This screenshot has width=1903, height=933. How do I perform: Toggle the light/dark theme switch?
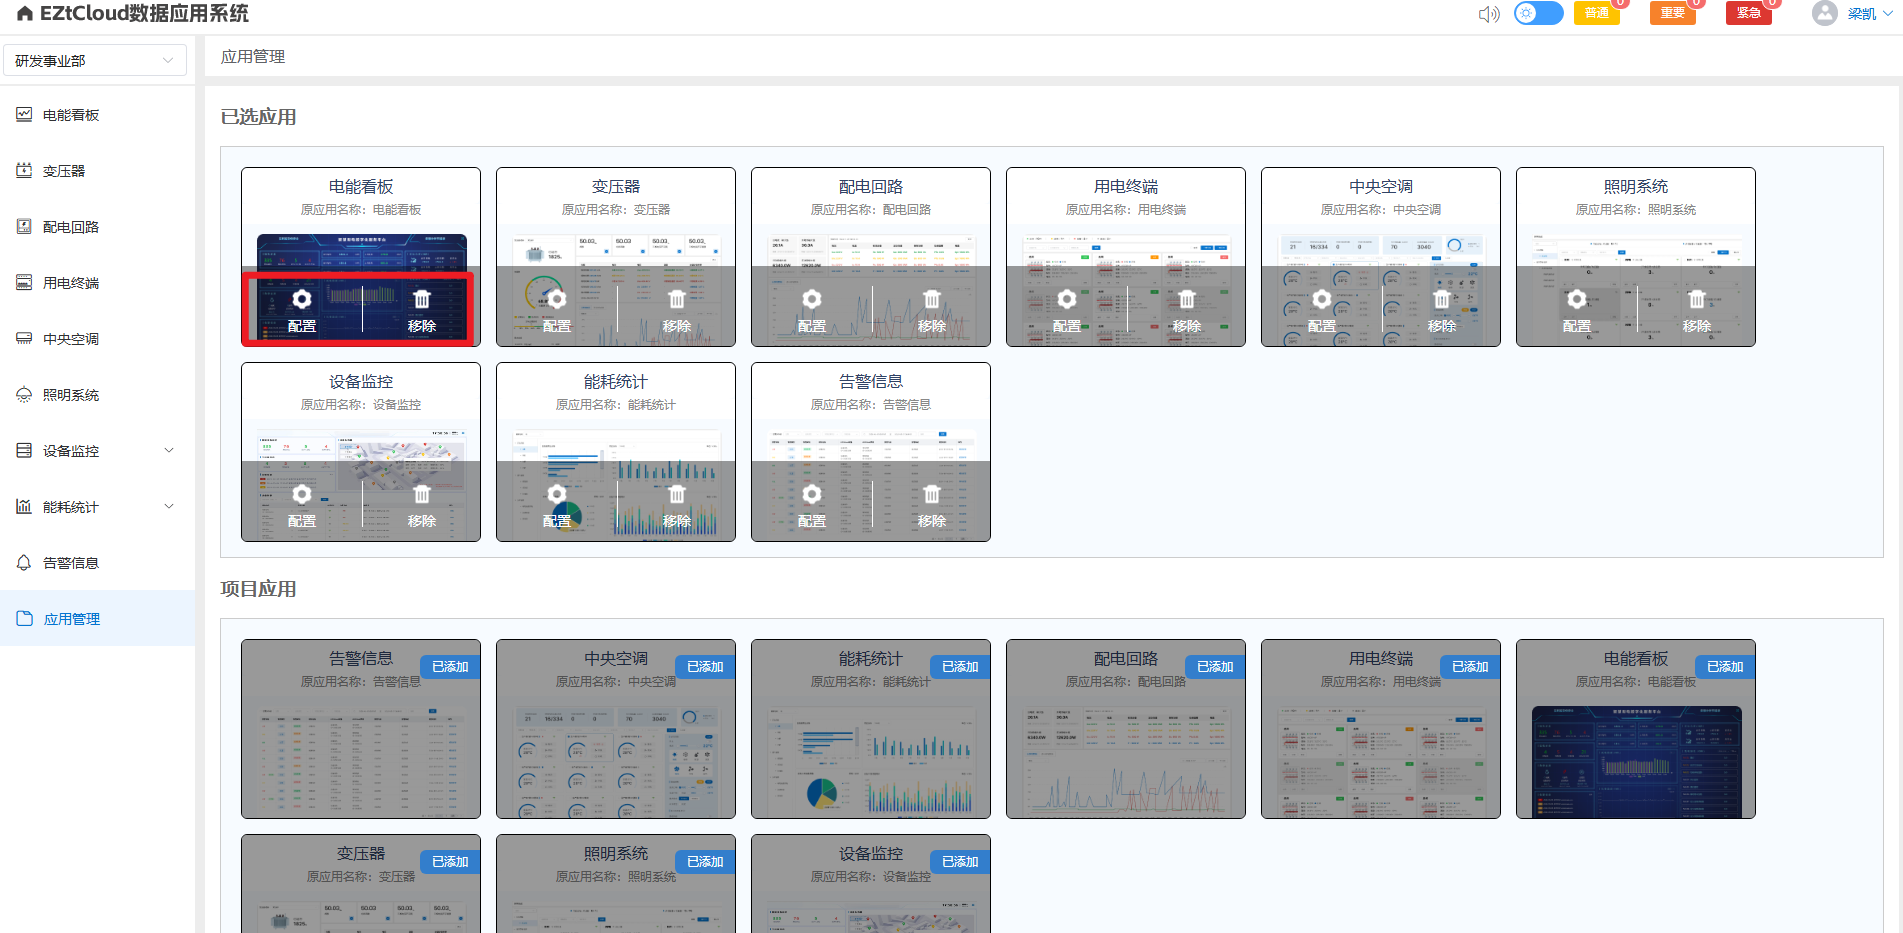(x=1538, y=14)
